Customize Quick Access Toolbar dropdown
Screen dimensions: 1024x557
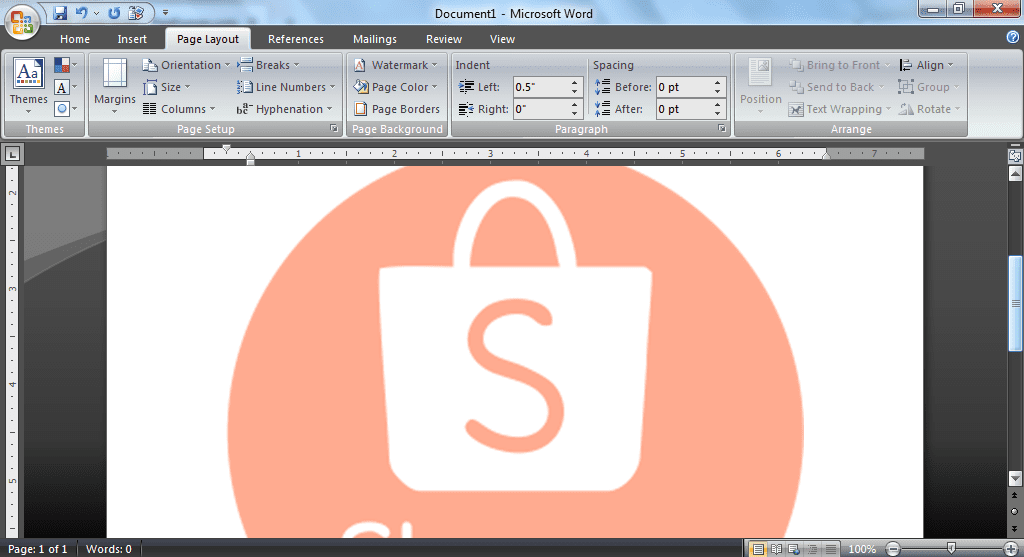pos(165,12)
